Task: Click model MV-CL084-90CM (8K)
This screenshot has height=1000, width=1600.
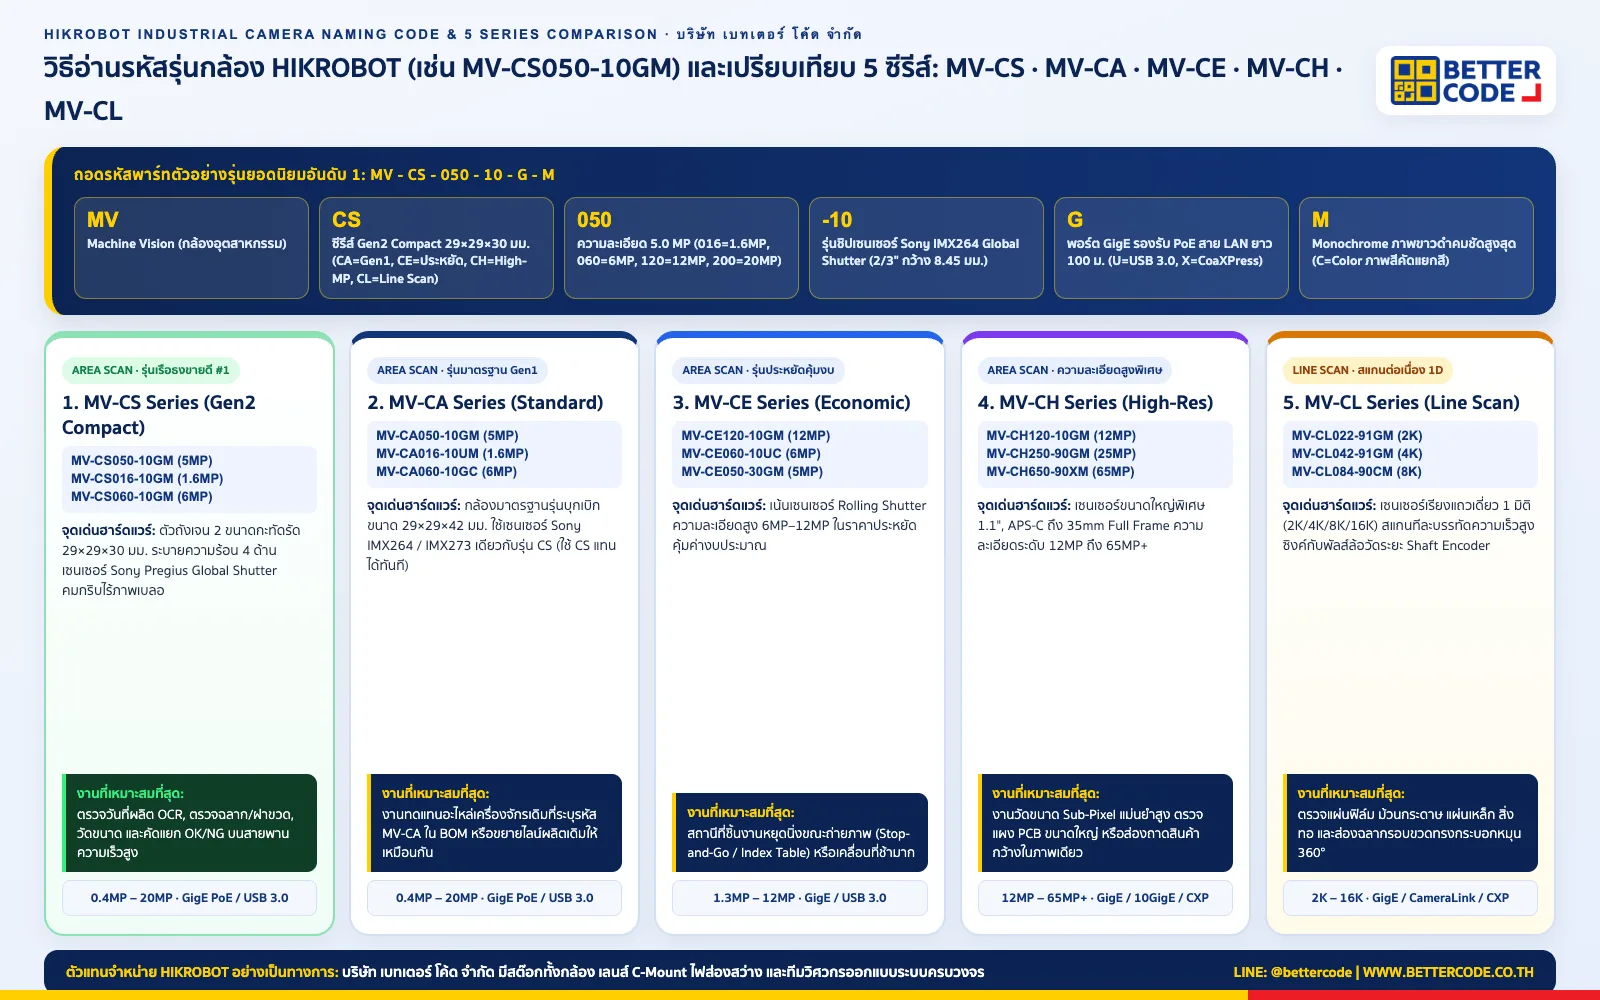Action: coord(1356,472)
